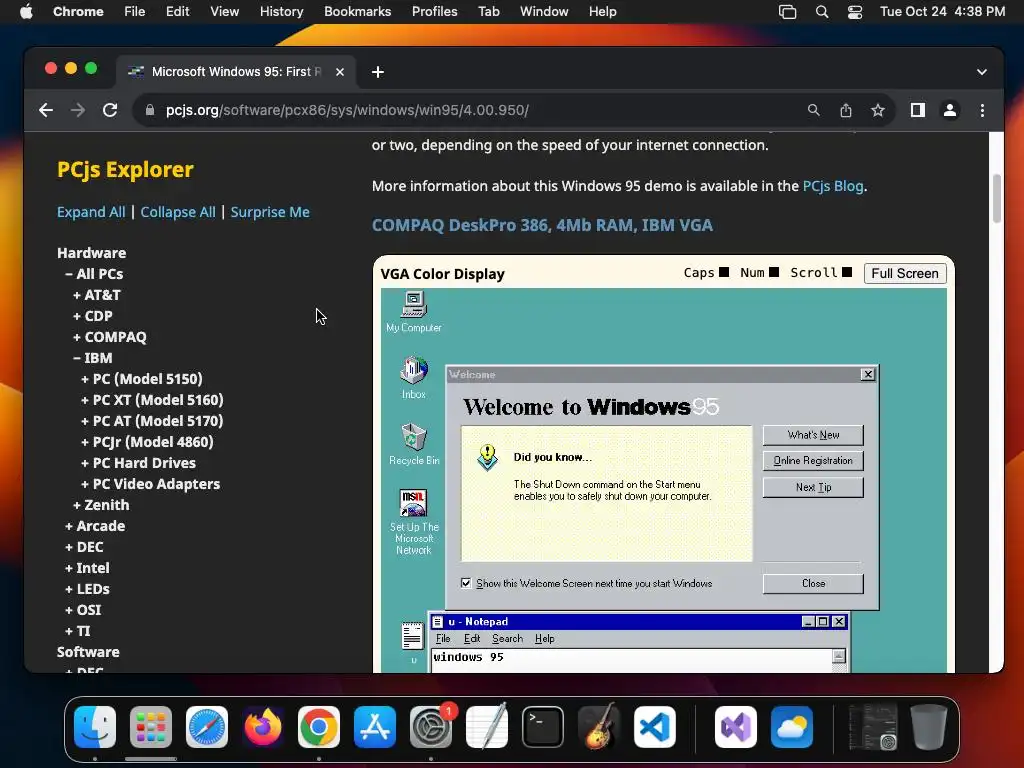Share this page via the share icon

click(846, 110)
